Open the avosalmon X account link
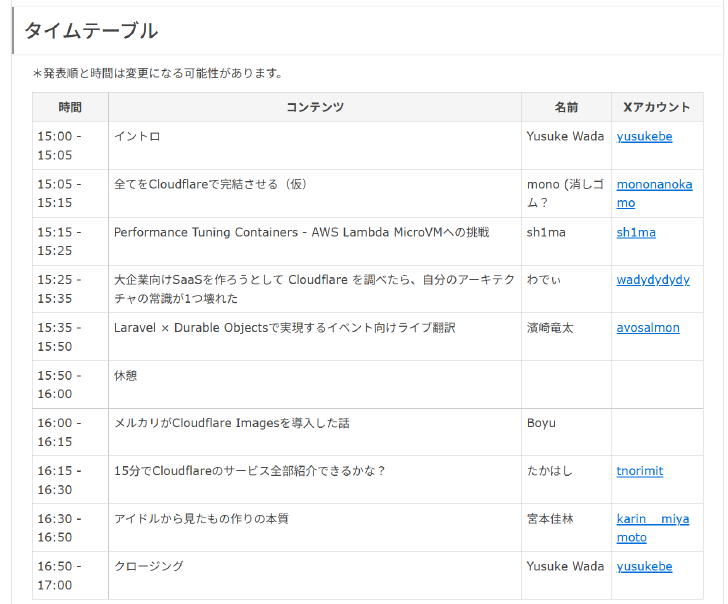This screenshot has height=604, width=728. [x=648, y=328]
